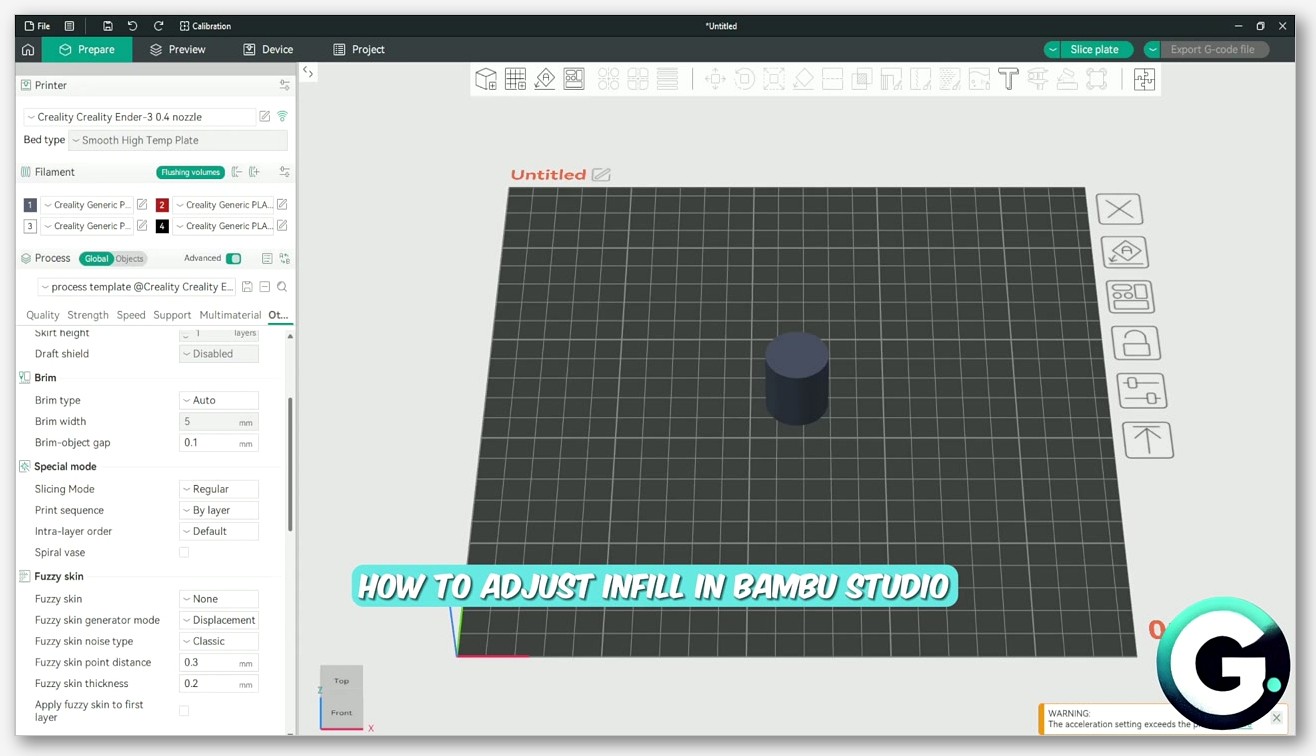Open the process template preset dropdown
The height and width of the screenshot is (756, 1316).
(137, 287)
